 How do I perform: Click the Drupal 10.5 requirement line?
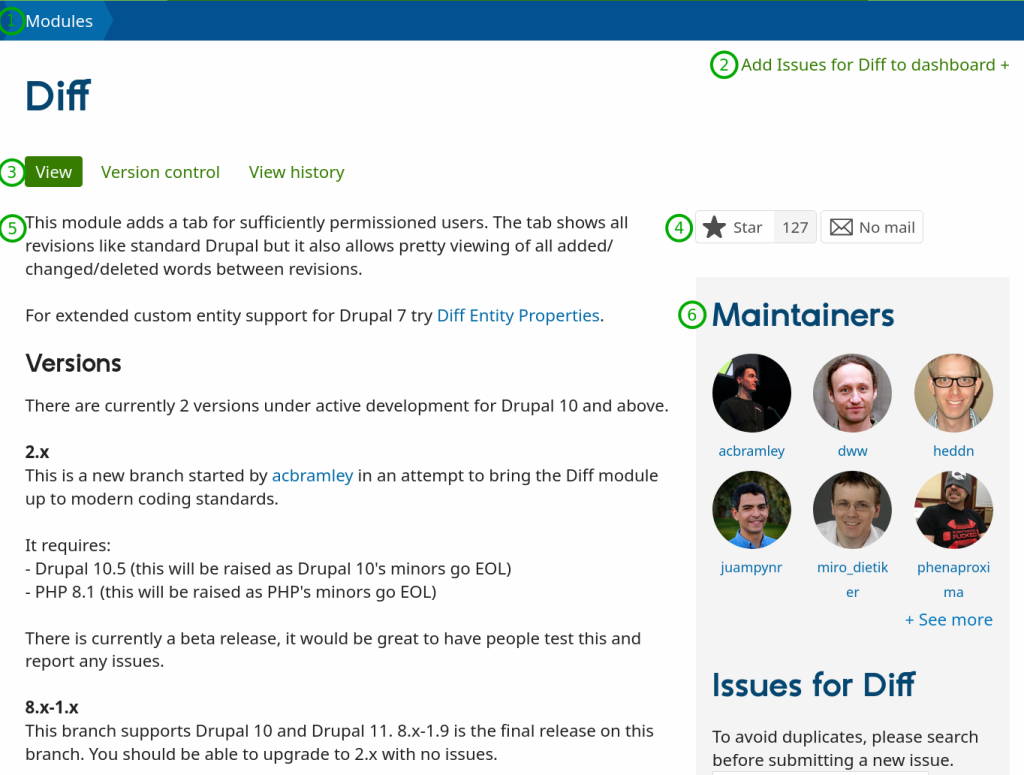point(268,569)
